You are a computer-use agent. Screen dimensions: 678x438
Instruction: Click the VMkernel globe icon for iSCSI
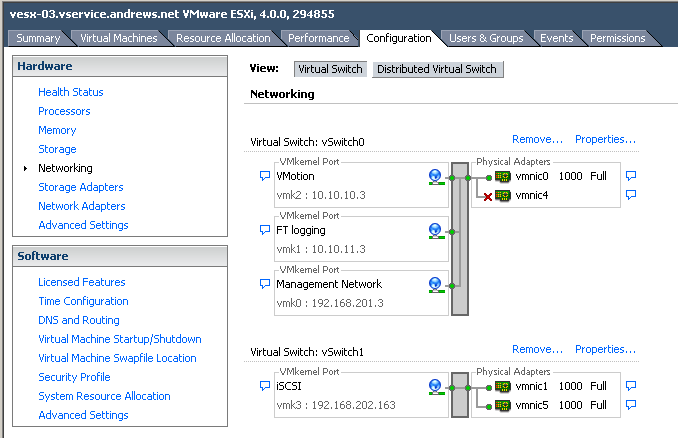[x=436, y=387]
